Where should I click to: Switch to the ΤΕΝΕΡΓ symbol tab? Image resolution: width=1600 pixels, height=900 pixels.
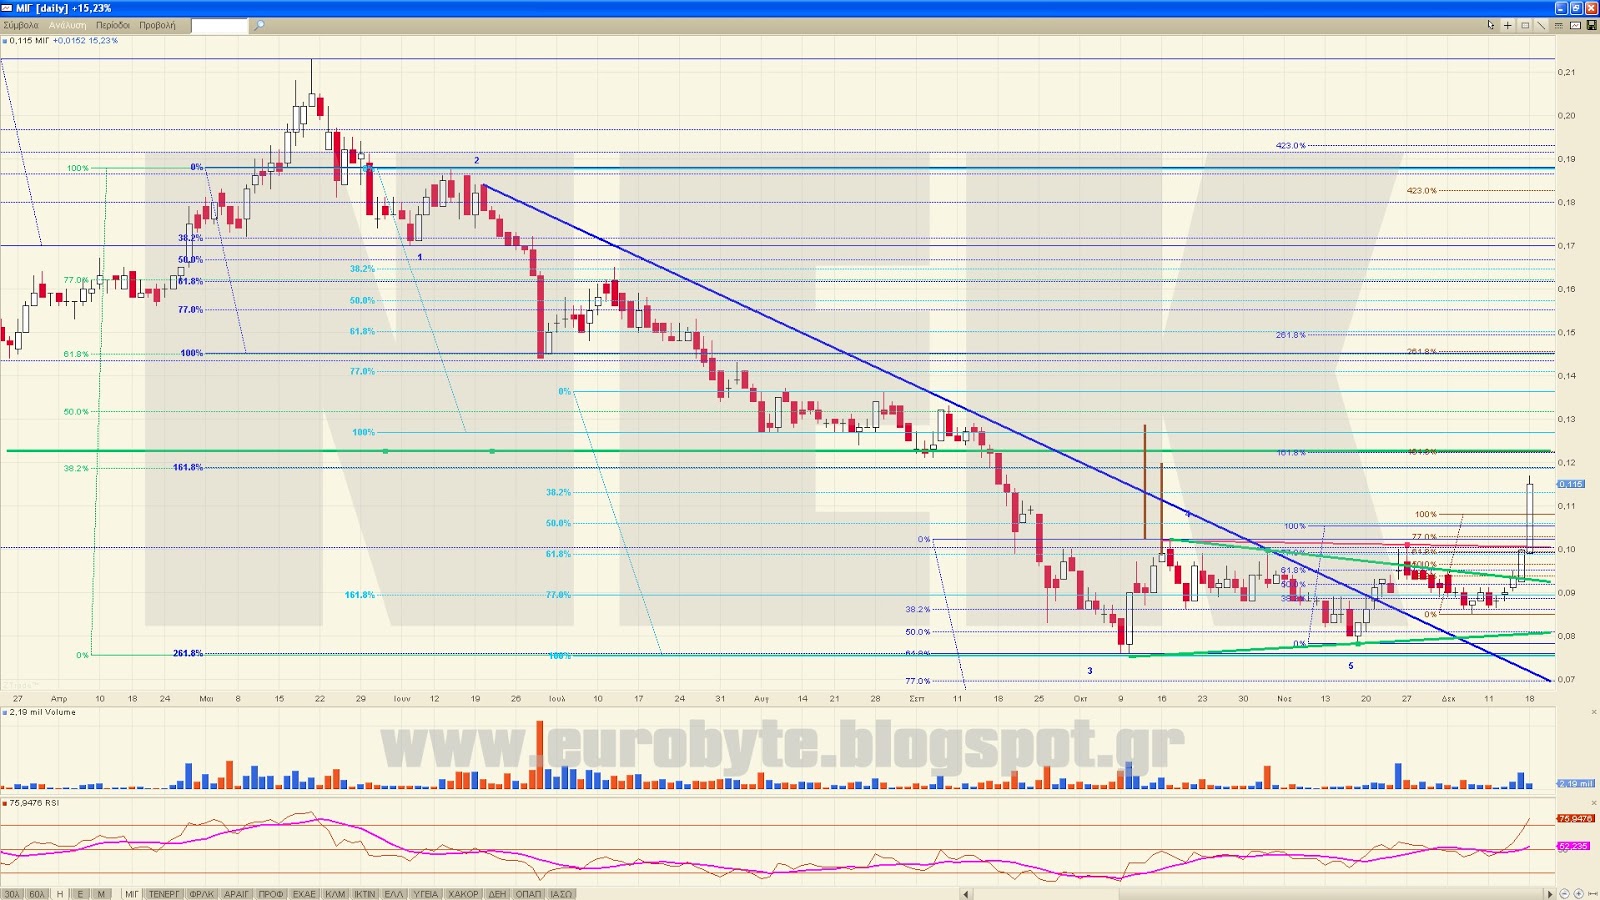[164, 894]
